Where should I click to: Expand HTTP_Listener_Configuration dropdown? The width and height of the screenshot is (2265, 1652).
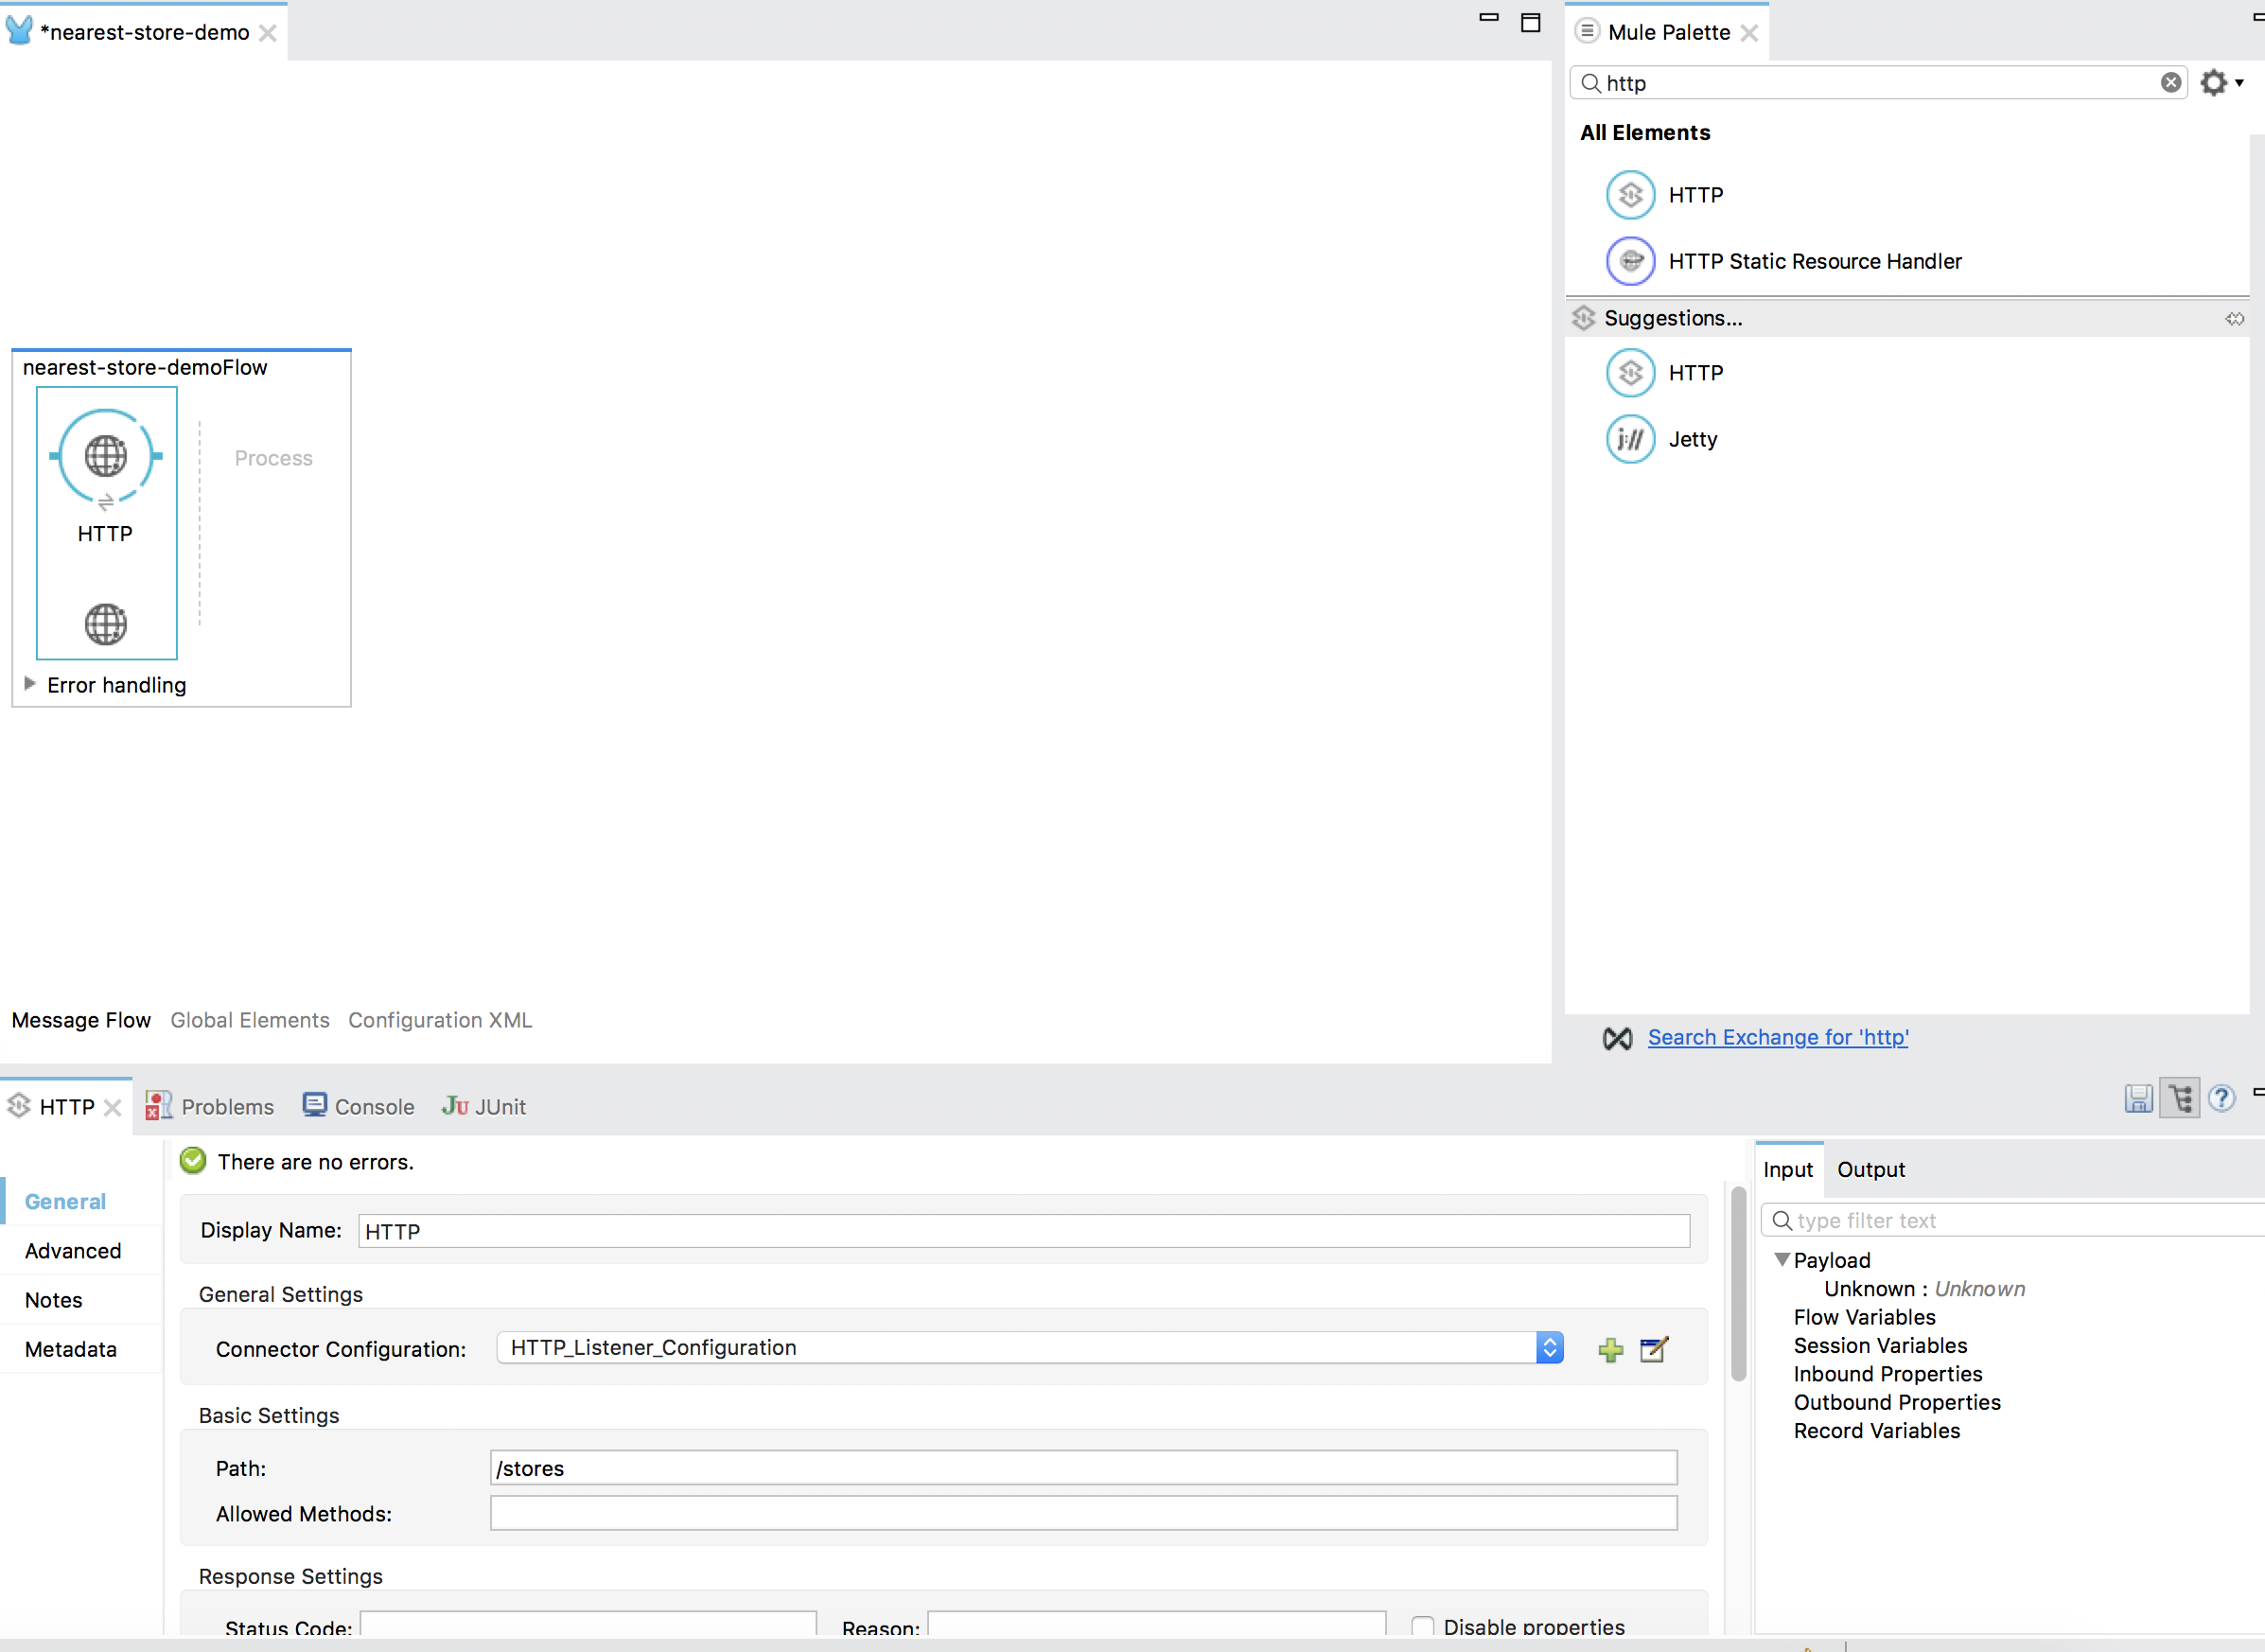pyautogui.click(x=1548, y=1347)
